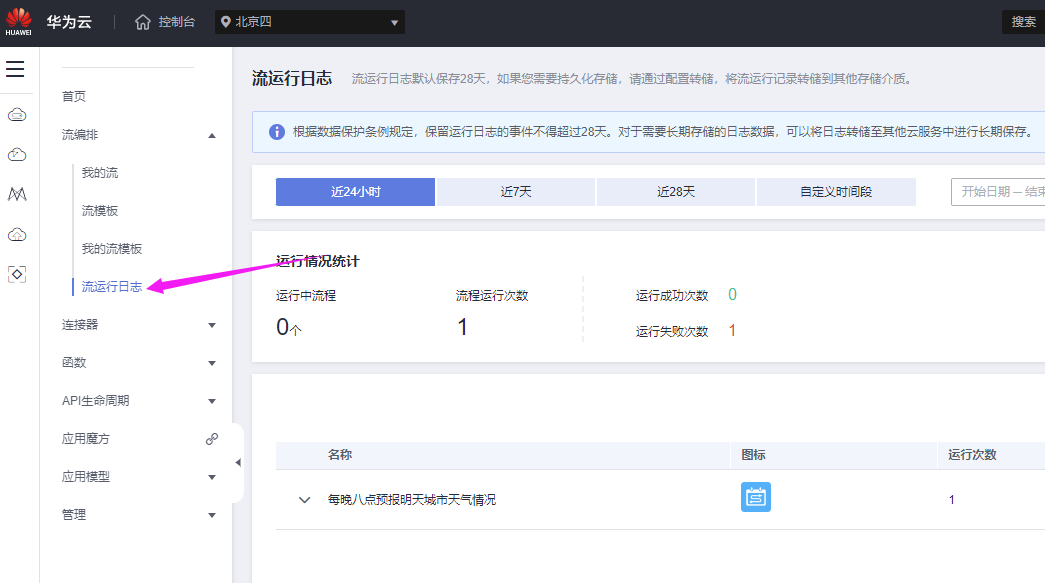Screen dimensions: 1045x583
Task: Click the M-shaped icon in the left rail
Action: tap(17, 194)
